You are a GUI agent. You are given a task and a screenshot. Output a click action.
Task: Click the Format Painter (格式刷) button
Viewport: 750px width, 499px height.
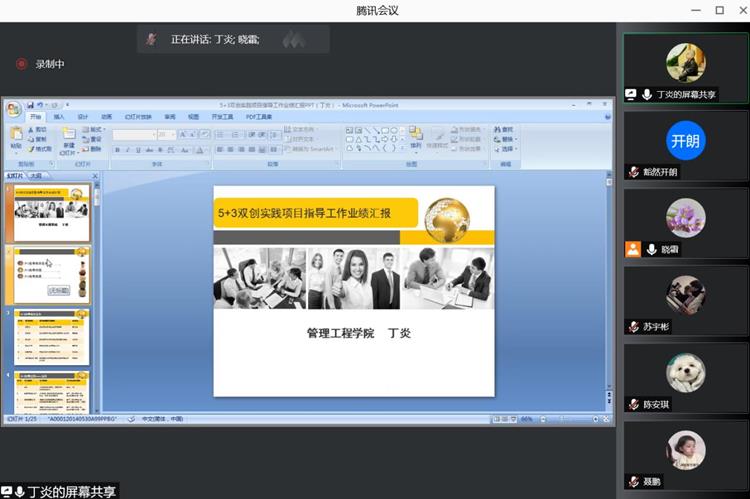click(x=40, y=149)
